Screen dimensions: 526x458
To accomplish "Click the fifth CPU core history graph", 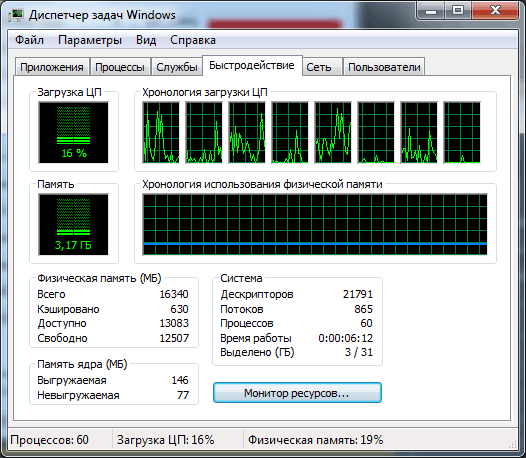I will [x=333, y=133].
